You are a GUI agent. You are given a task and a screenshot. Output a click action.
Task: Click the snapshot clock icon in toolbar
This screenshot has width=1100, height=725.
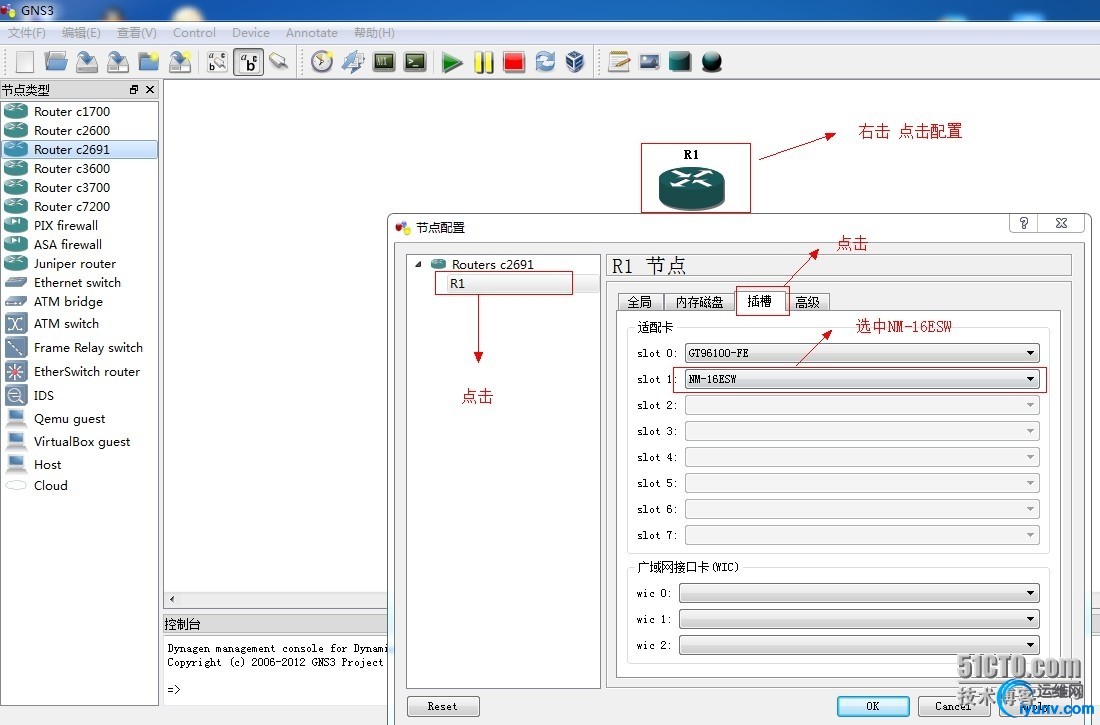(x=322, y=62)
